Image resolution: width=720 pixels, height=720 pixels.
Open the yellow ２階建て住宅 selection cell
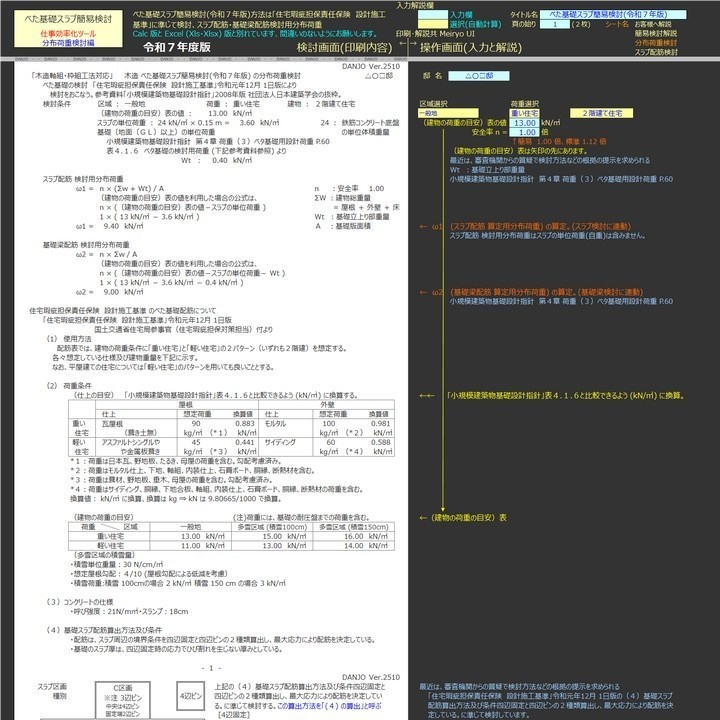[x=602, y=113]
